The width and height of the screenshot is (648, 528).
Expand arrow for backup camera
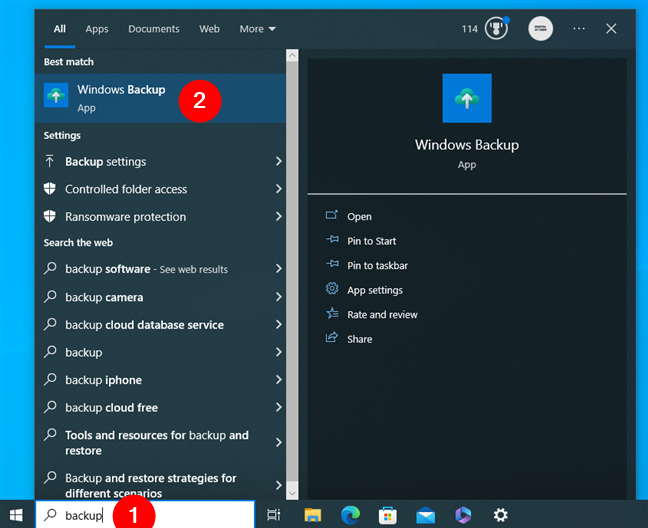pyautogui.click(x=279, y=297)
